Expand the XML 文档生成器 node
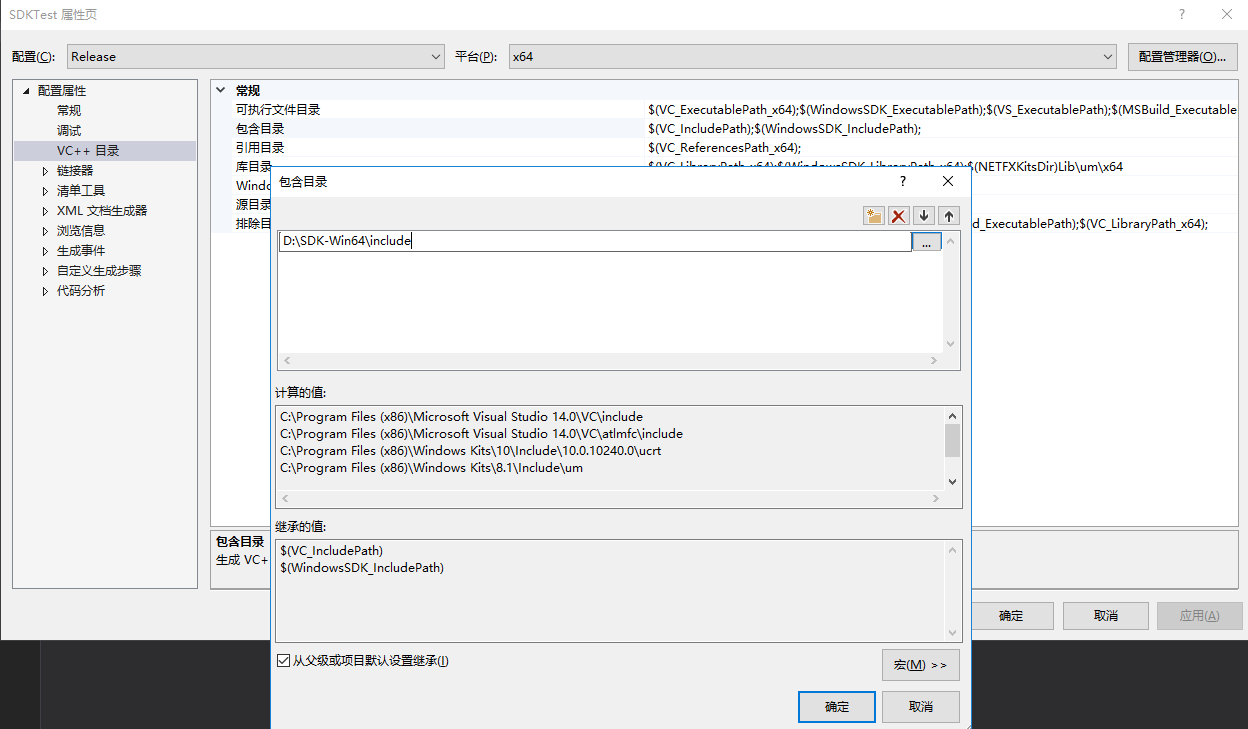1248x729 pixels. point(45,211)
